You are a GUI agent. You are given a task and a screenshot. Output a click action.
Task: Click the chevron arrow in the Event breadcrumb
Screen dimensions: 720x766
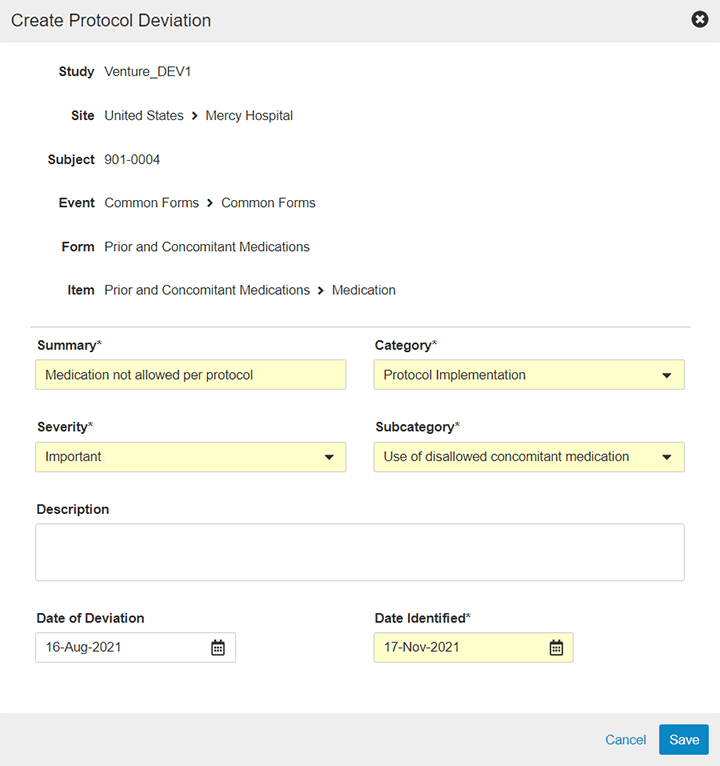coord(210,203)
